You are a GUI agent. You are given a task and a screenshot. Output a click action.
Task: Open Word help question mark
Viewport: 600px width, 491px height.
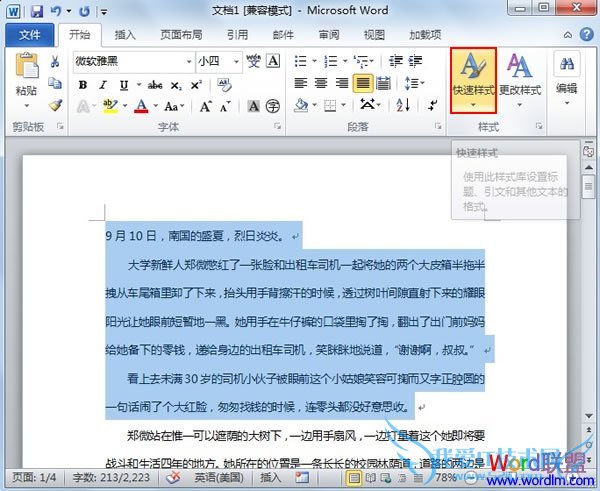click(x=587, y=35)
